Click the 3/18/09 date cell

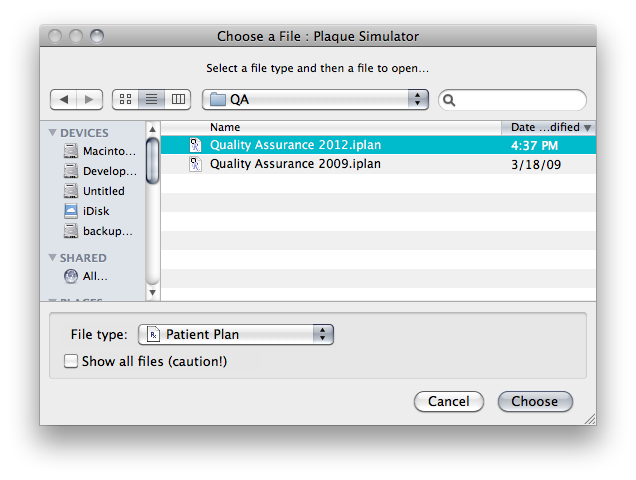536,164
